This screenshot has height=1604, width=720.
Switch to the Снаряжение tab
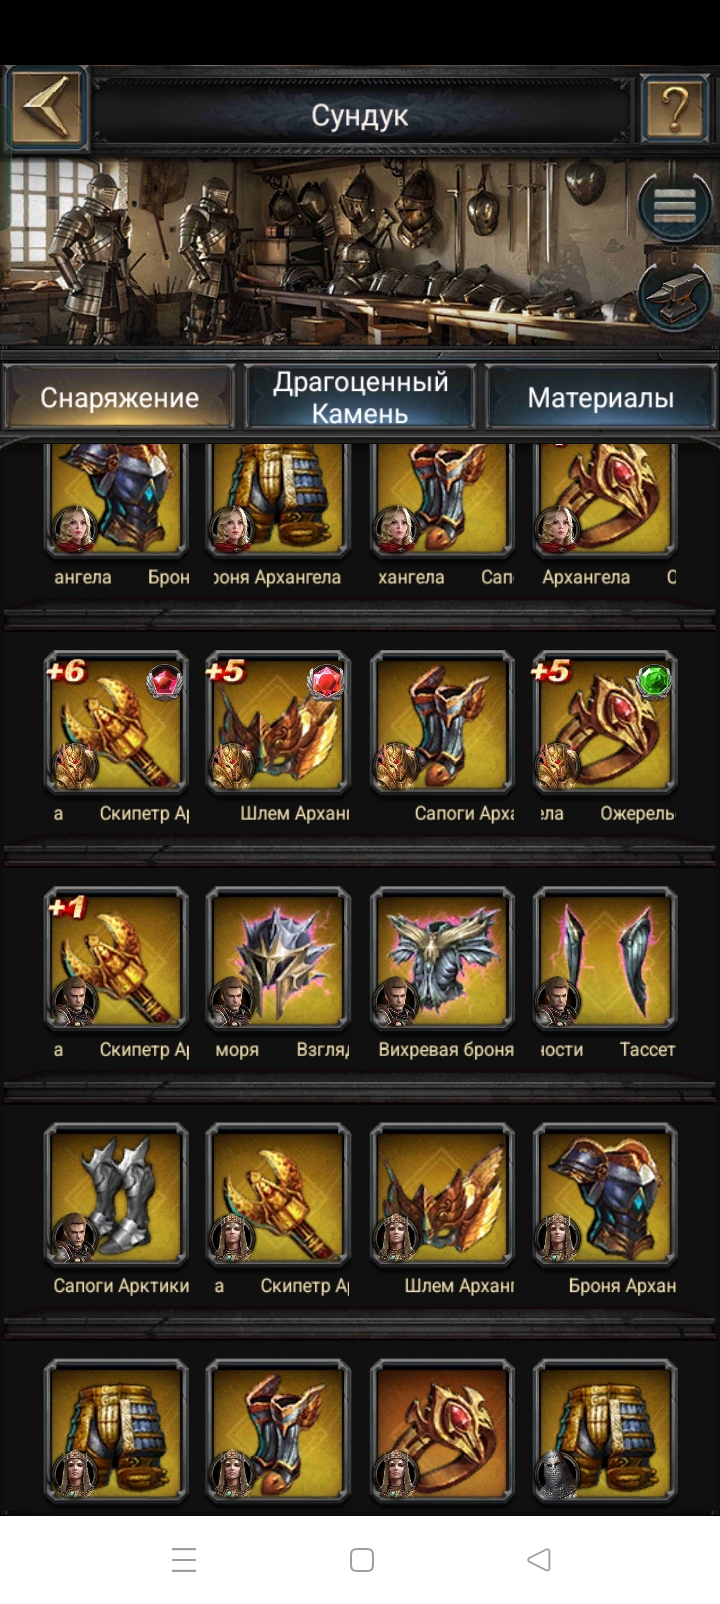click(x=119, y=397)
